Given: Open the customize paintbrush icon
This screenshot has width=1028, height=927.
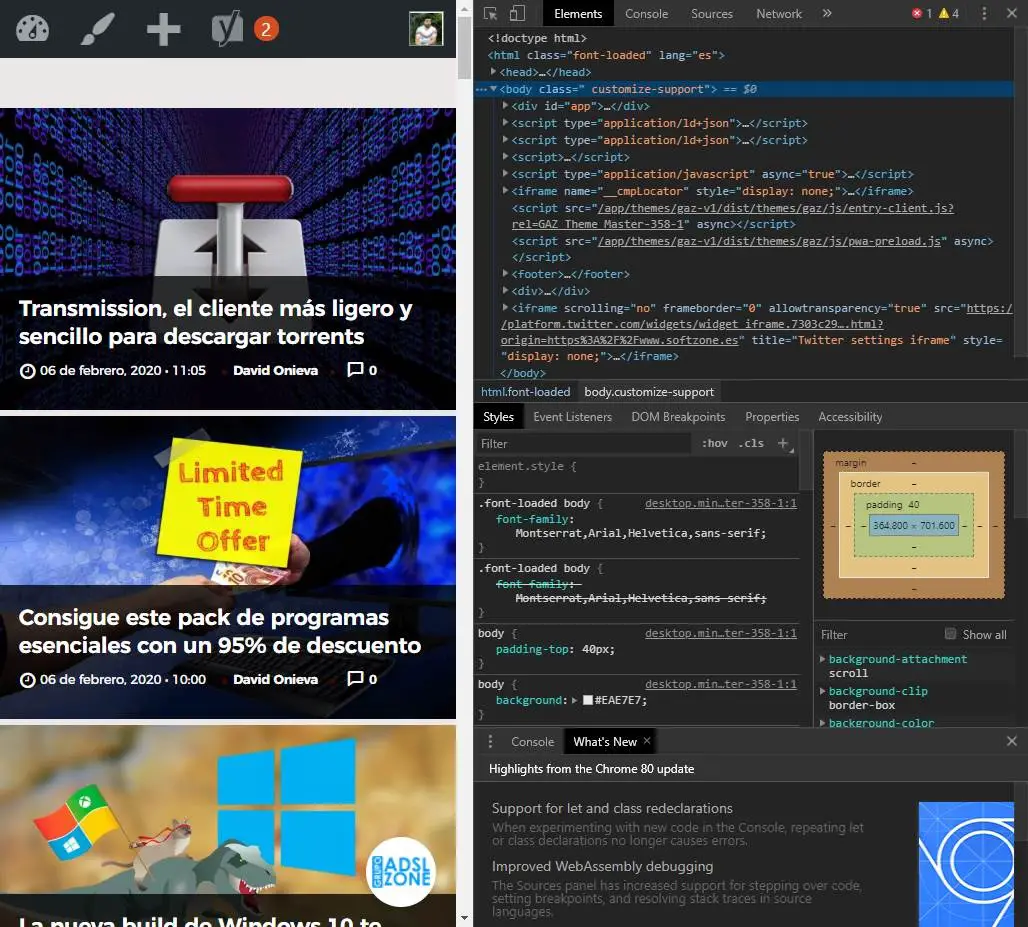Looking at the screenshot, I should coord(97,29).
